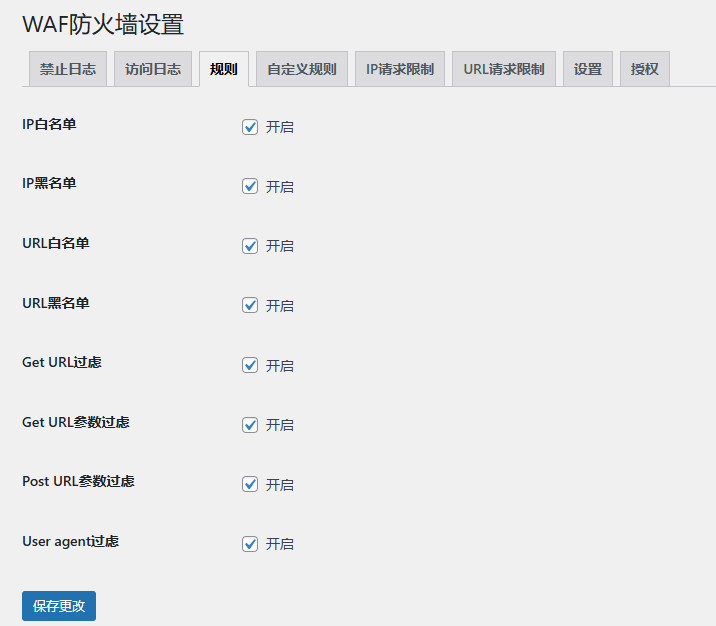Open the IP请求限制 tab
The width and height of the screenshot is (716, 626).
point(400,70)
